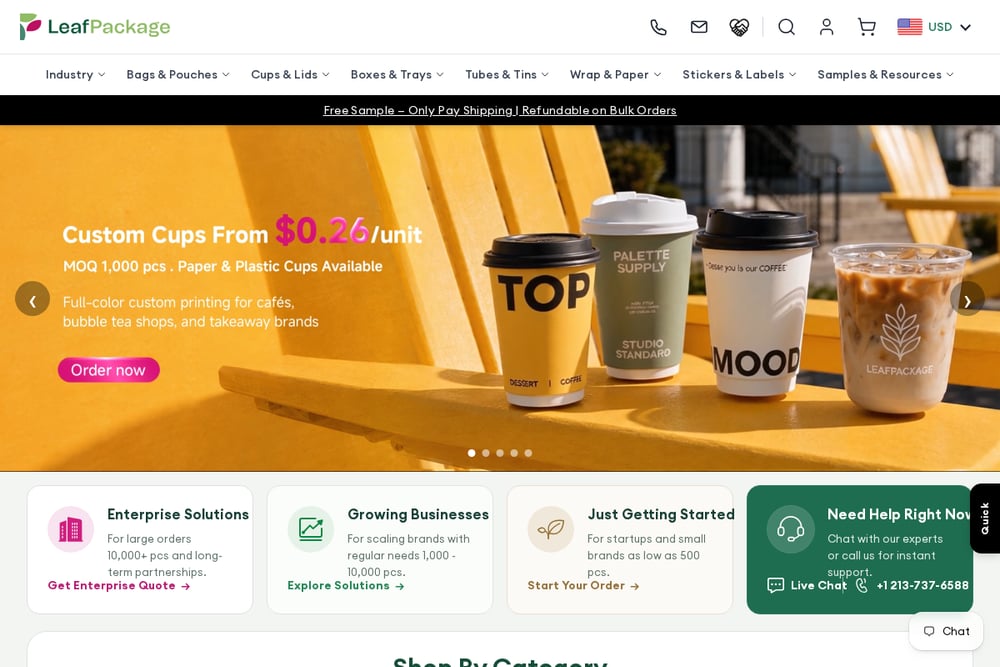Open Start Your Order link
The width and height of the screenshot is (1000, 667).
pyautogui.click(x=583, y=585)
